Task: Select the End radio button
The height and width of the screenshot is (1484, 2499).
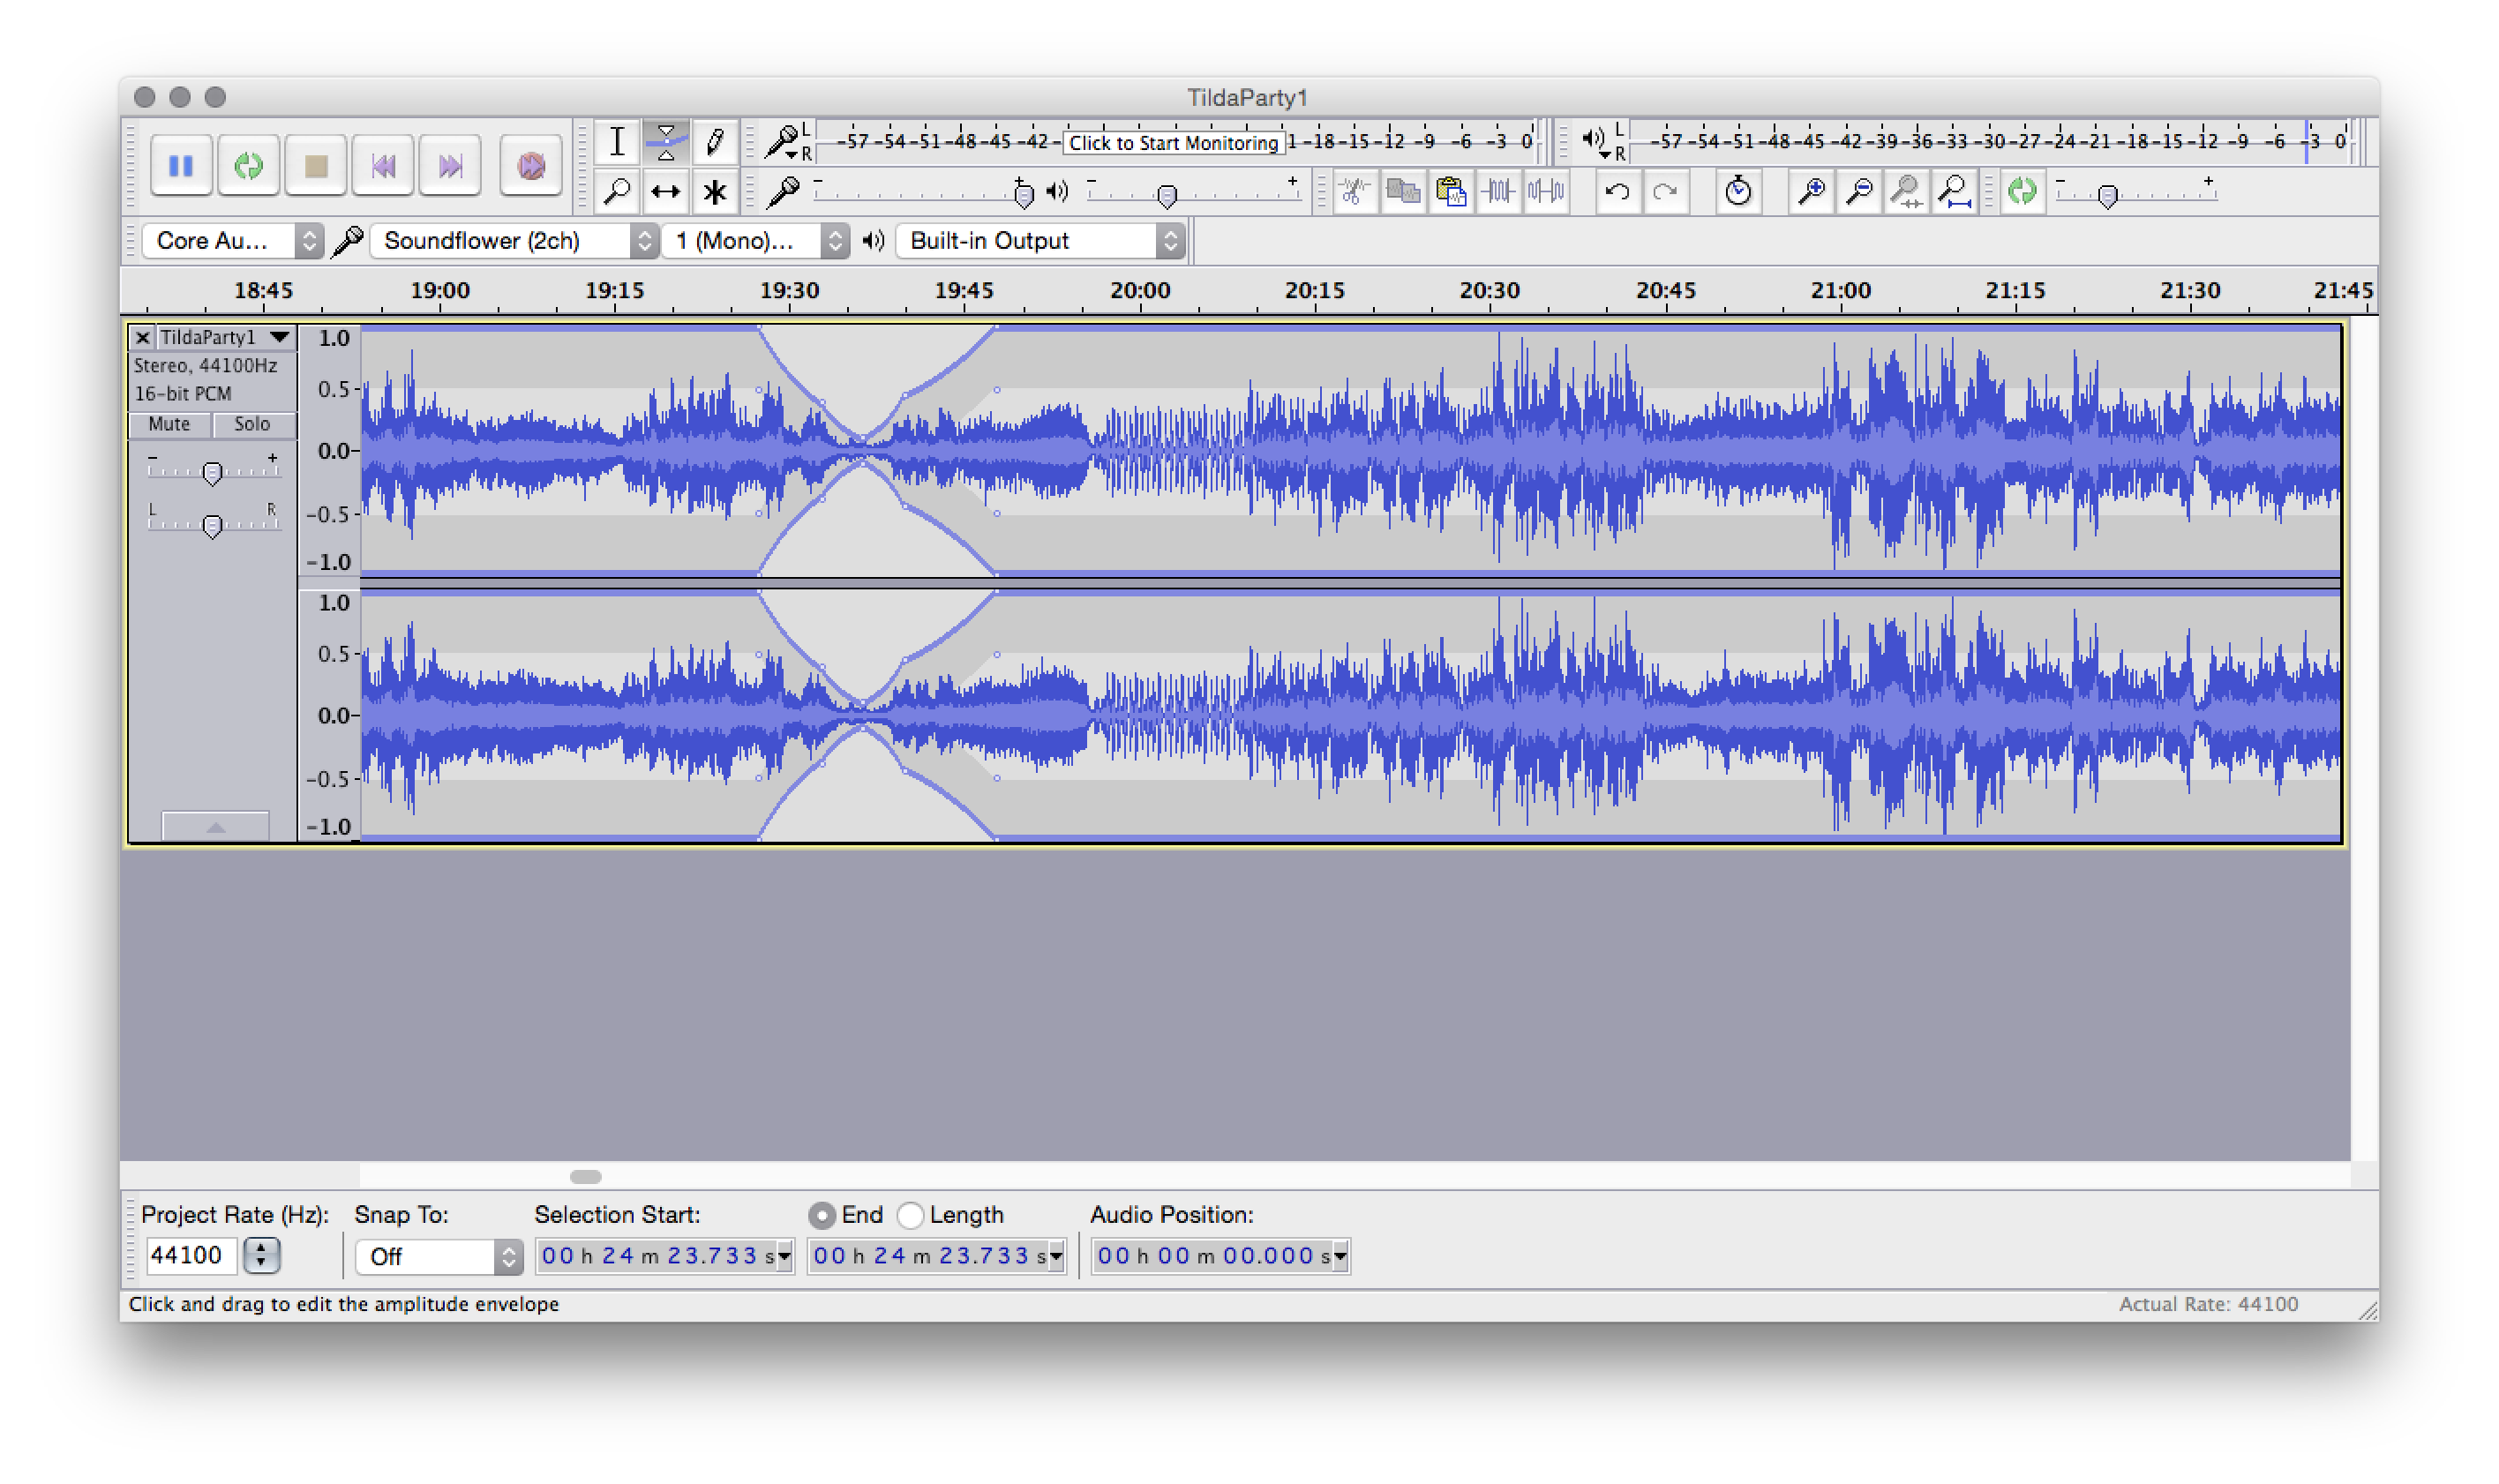Action: click(822, 1215)
